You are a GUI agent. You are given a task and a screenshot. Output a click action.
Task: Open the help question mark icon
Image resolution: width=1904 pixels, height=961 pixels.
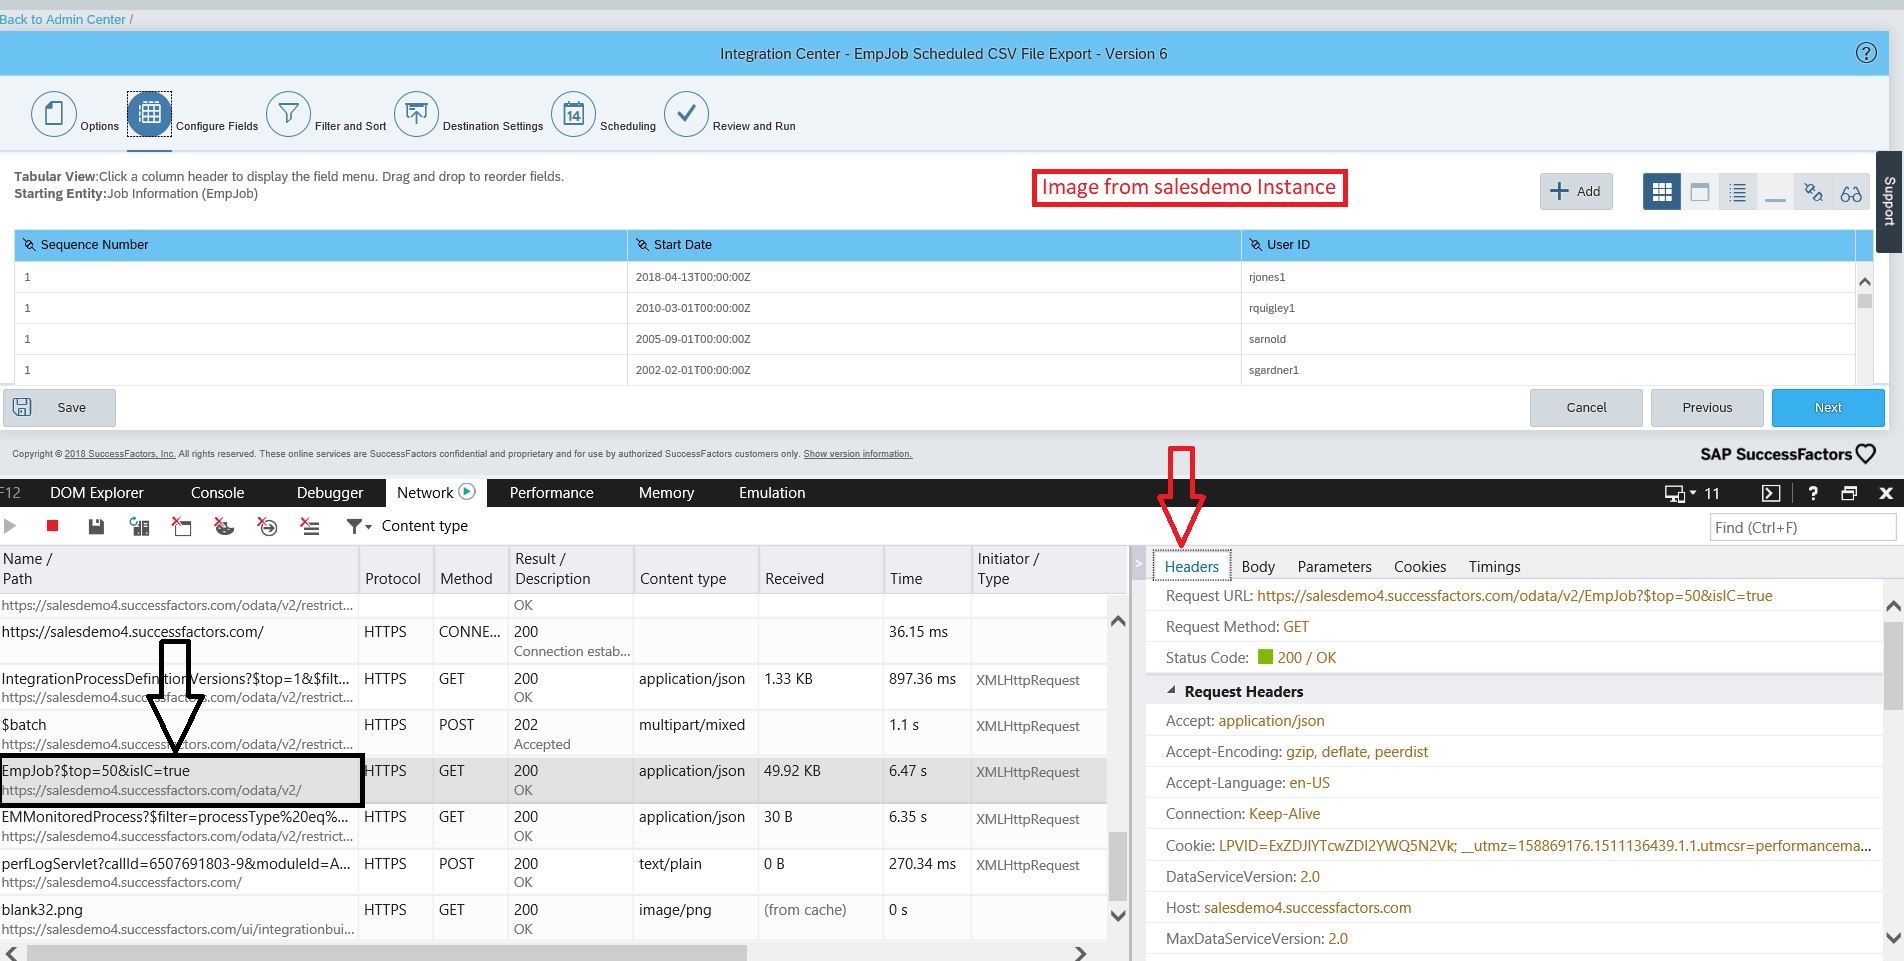(1866, 53)
